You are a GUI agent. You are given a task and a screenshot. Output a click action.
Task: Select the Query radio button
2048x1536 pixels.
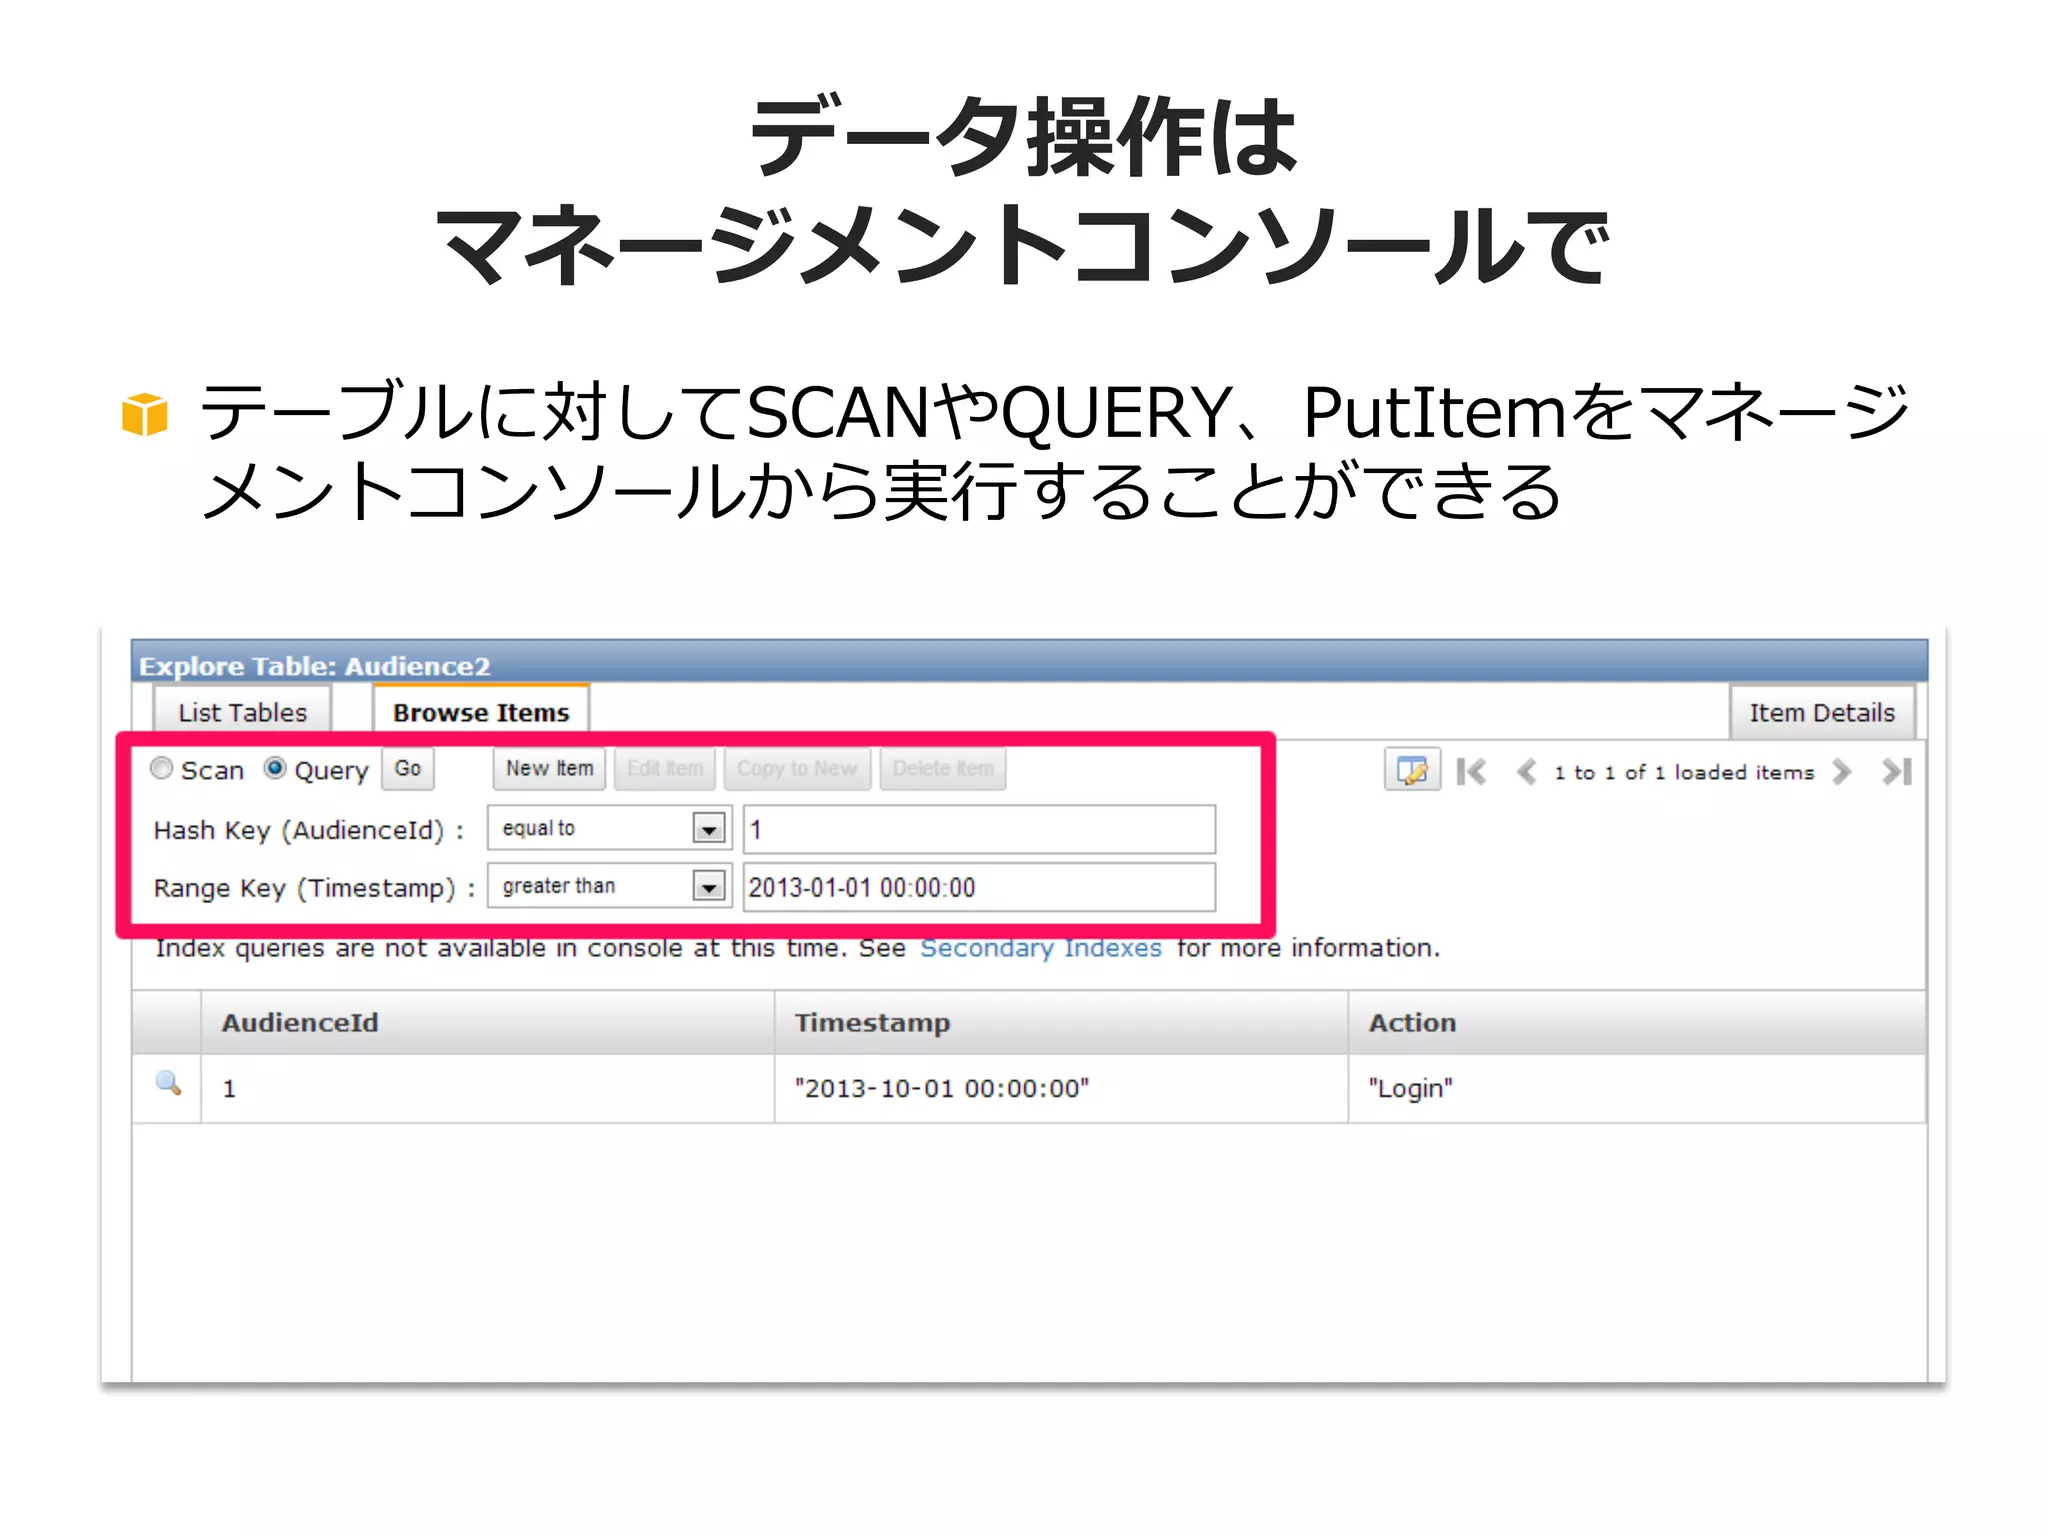275,768
